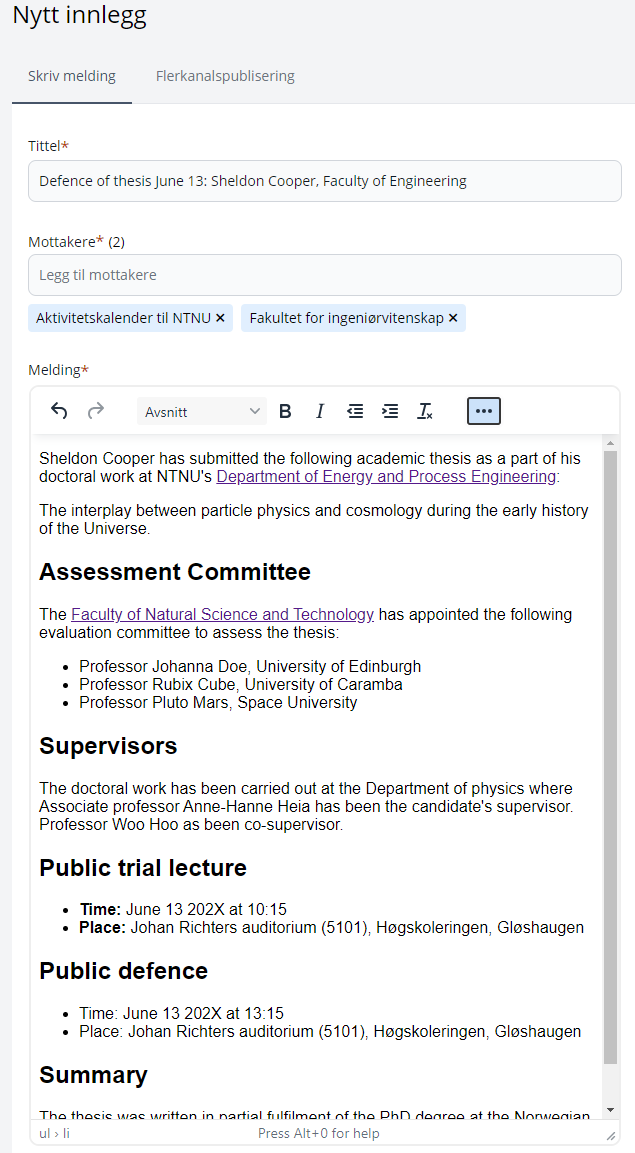Click the Assessment Committee heading

click(175, 572)
